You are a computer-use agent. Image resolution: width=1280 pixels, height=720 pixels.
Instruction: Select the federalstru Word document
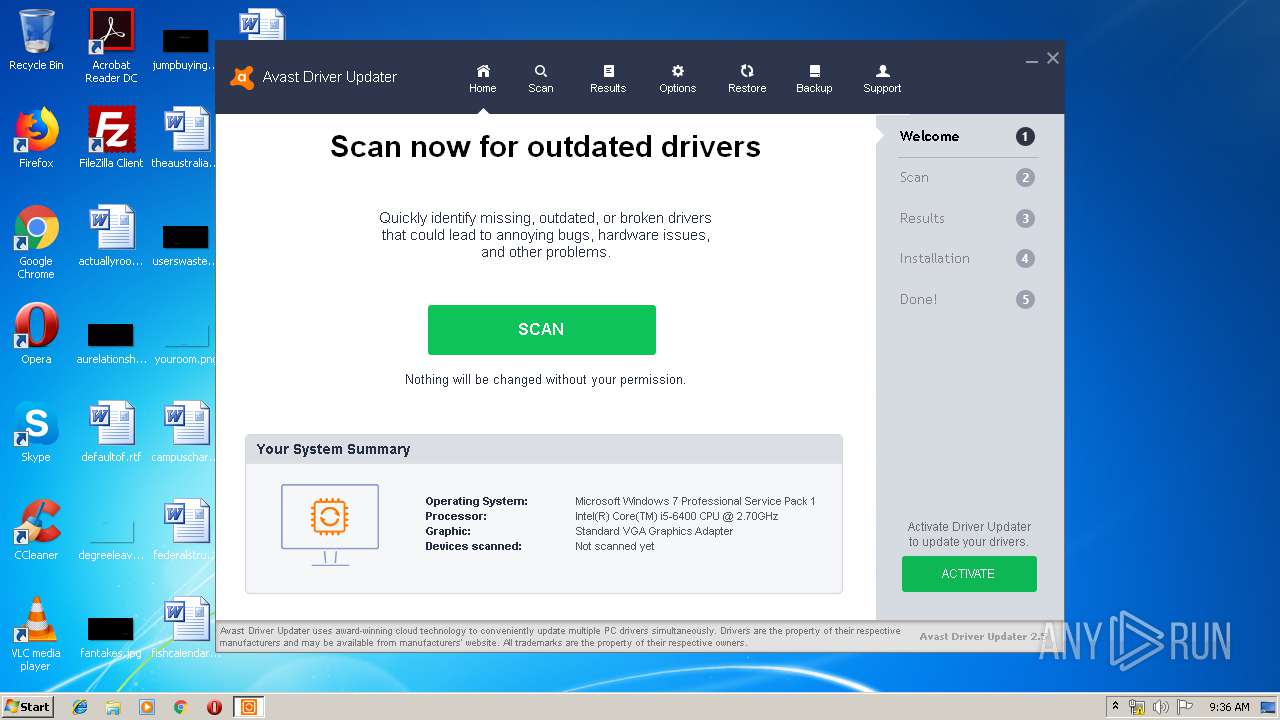[x=185, y=530]
